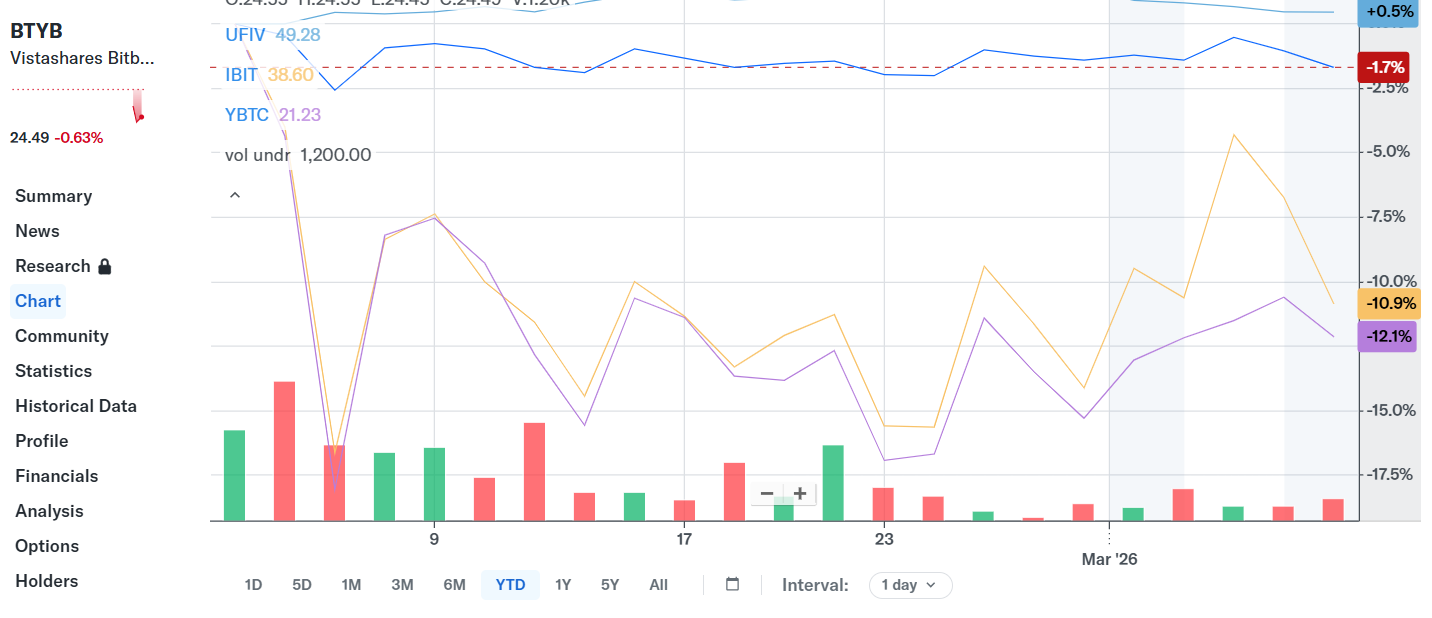Open the Profile page

pos(42,441)
